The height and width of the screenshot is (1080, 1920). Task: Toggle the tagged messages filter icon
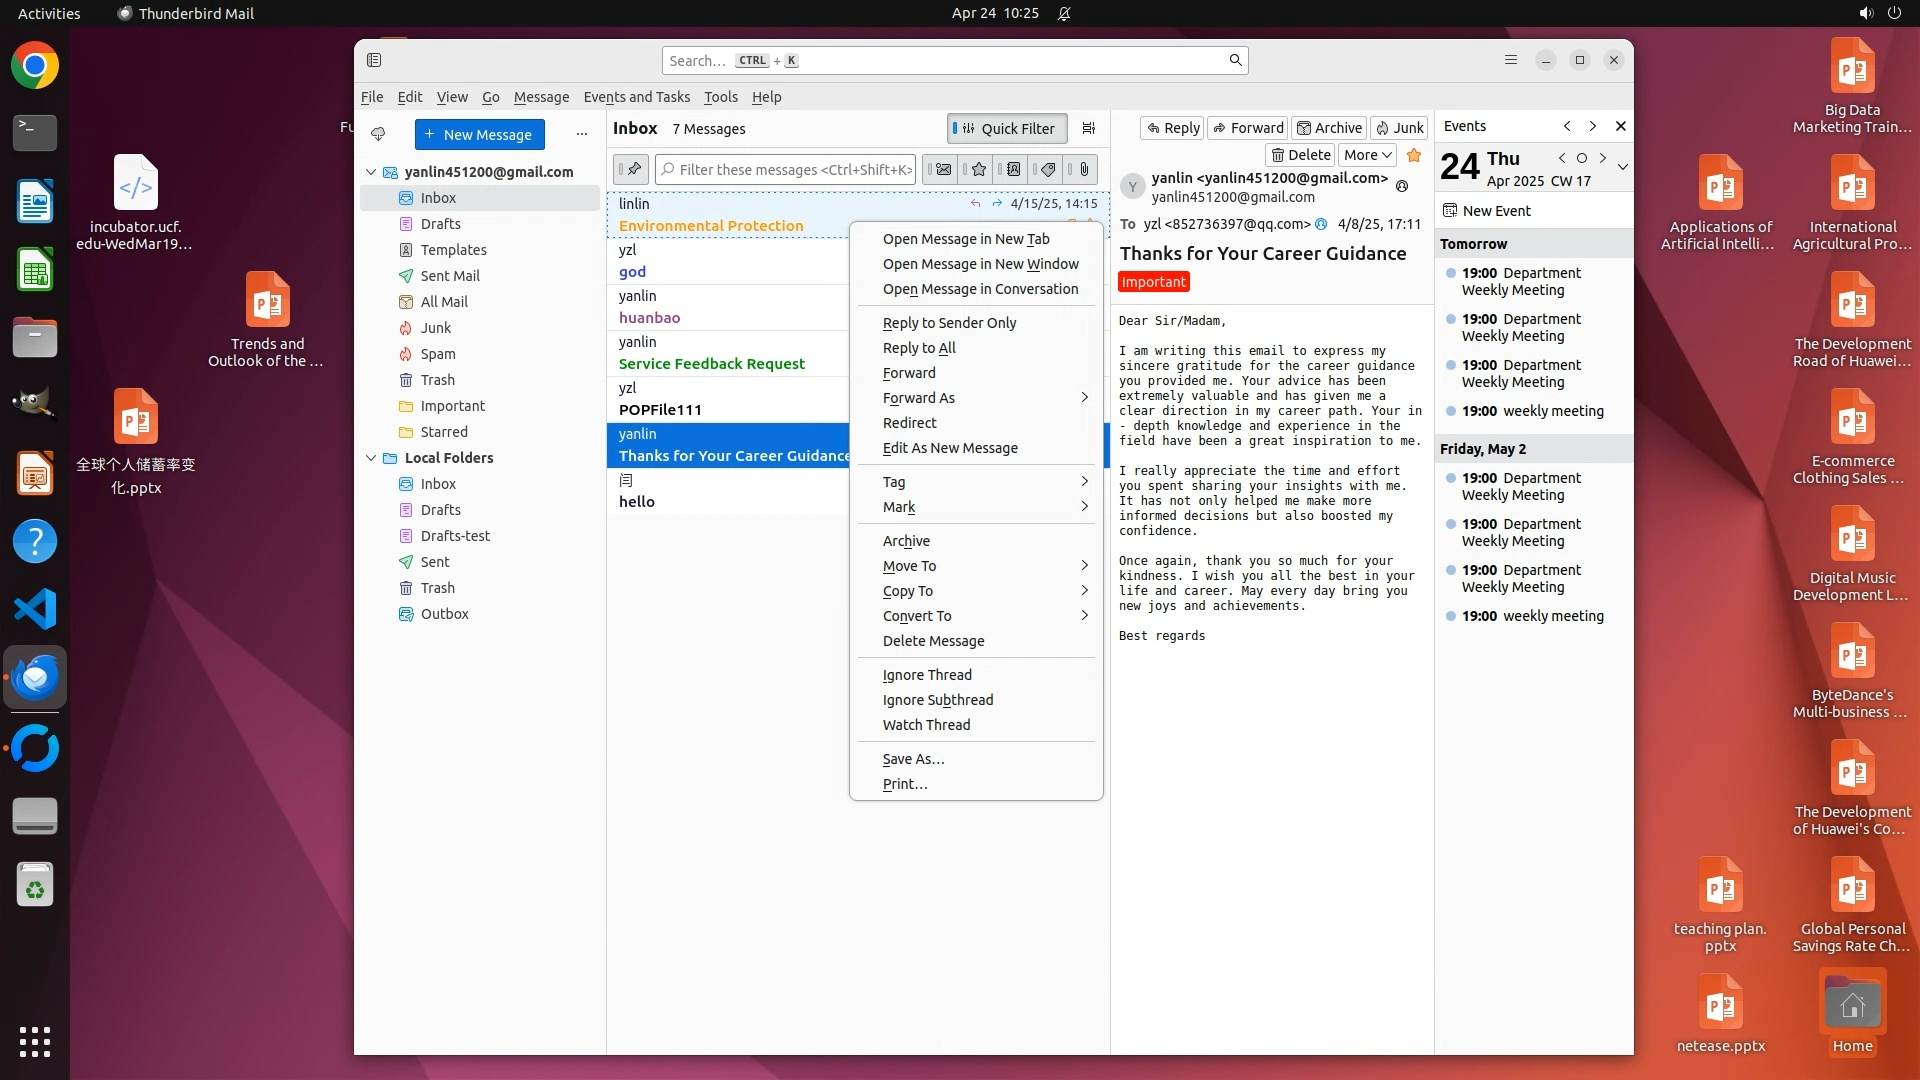click(1048, 169)
